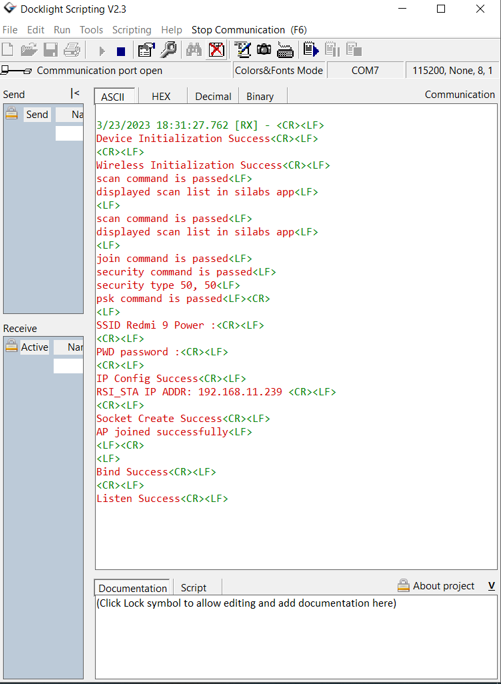Click the COM7 port status field
501x684 pixels.
[x=365, y=70]
